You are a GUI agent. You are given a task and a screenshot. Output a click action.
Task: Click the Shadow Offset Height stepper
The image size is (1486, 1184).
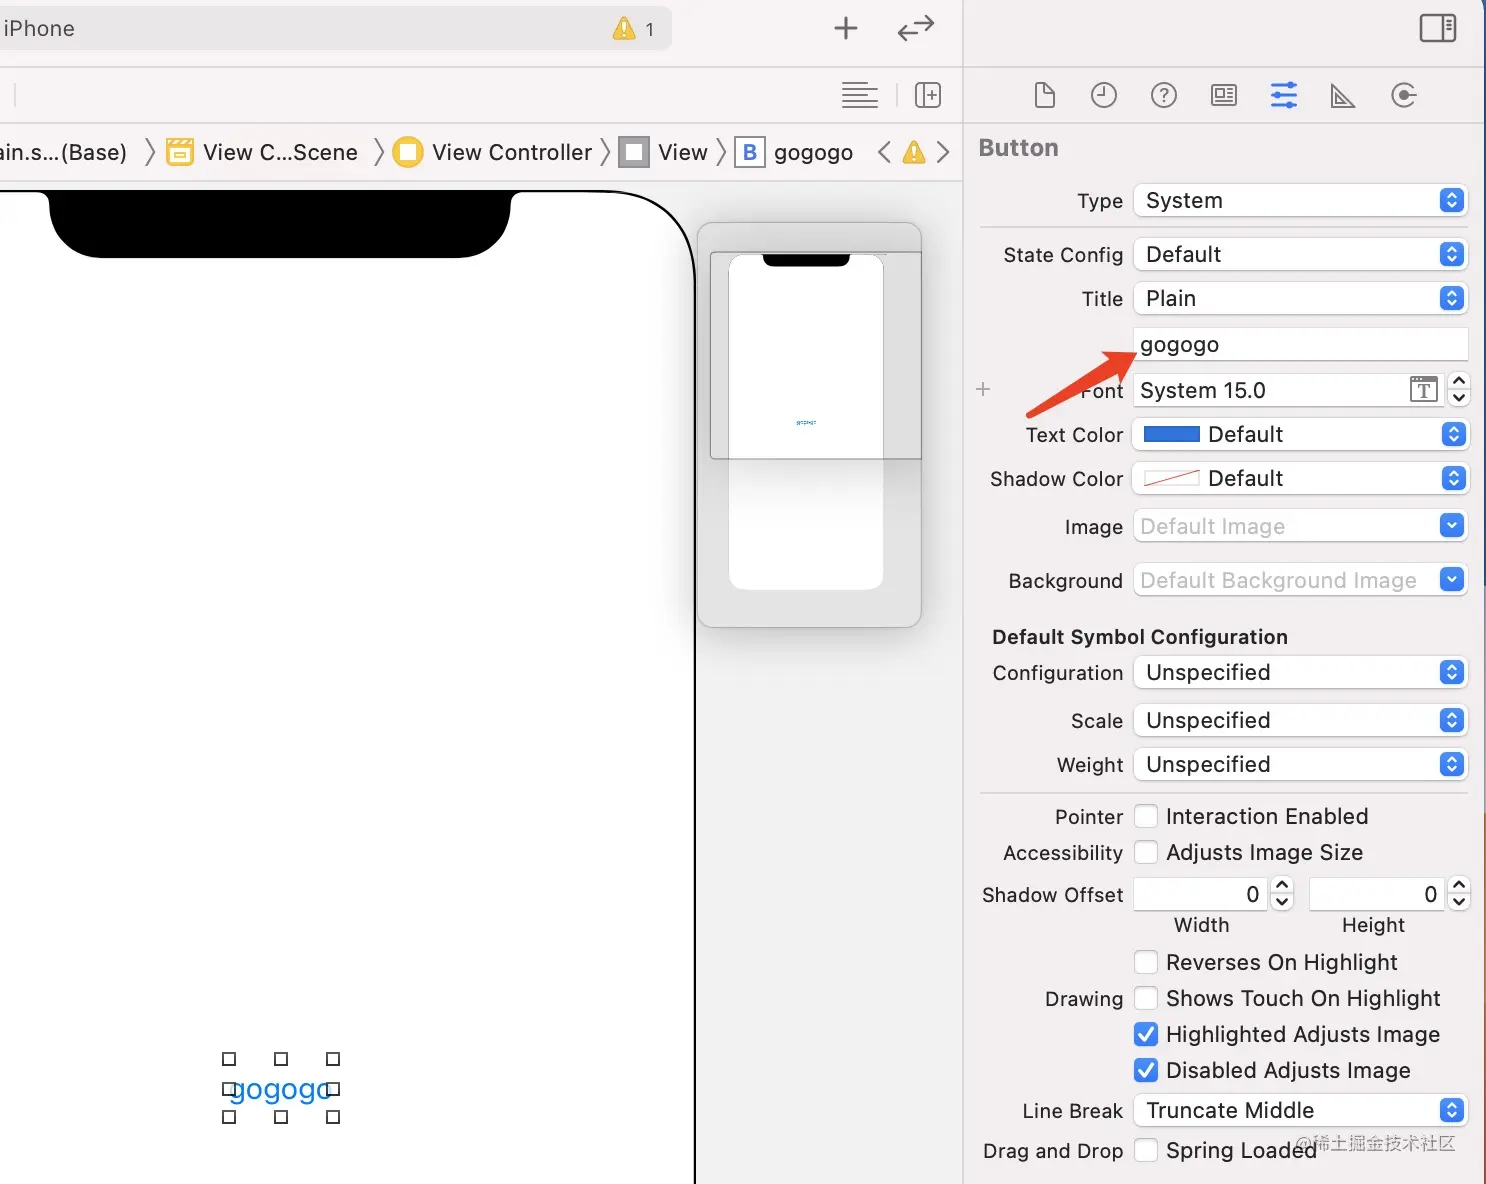tap(1459, 894)
